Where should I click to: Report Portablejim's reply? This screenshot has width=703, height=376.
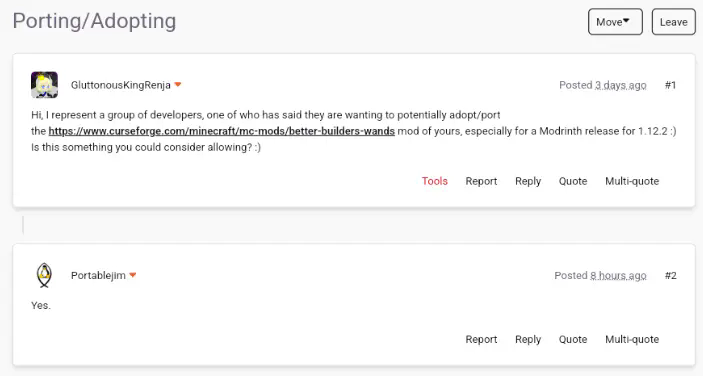[481, 339]
